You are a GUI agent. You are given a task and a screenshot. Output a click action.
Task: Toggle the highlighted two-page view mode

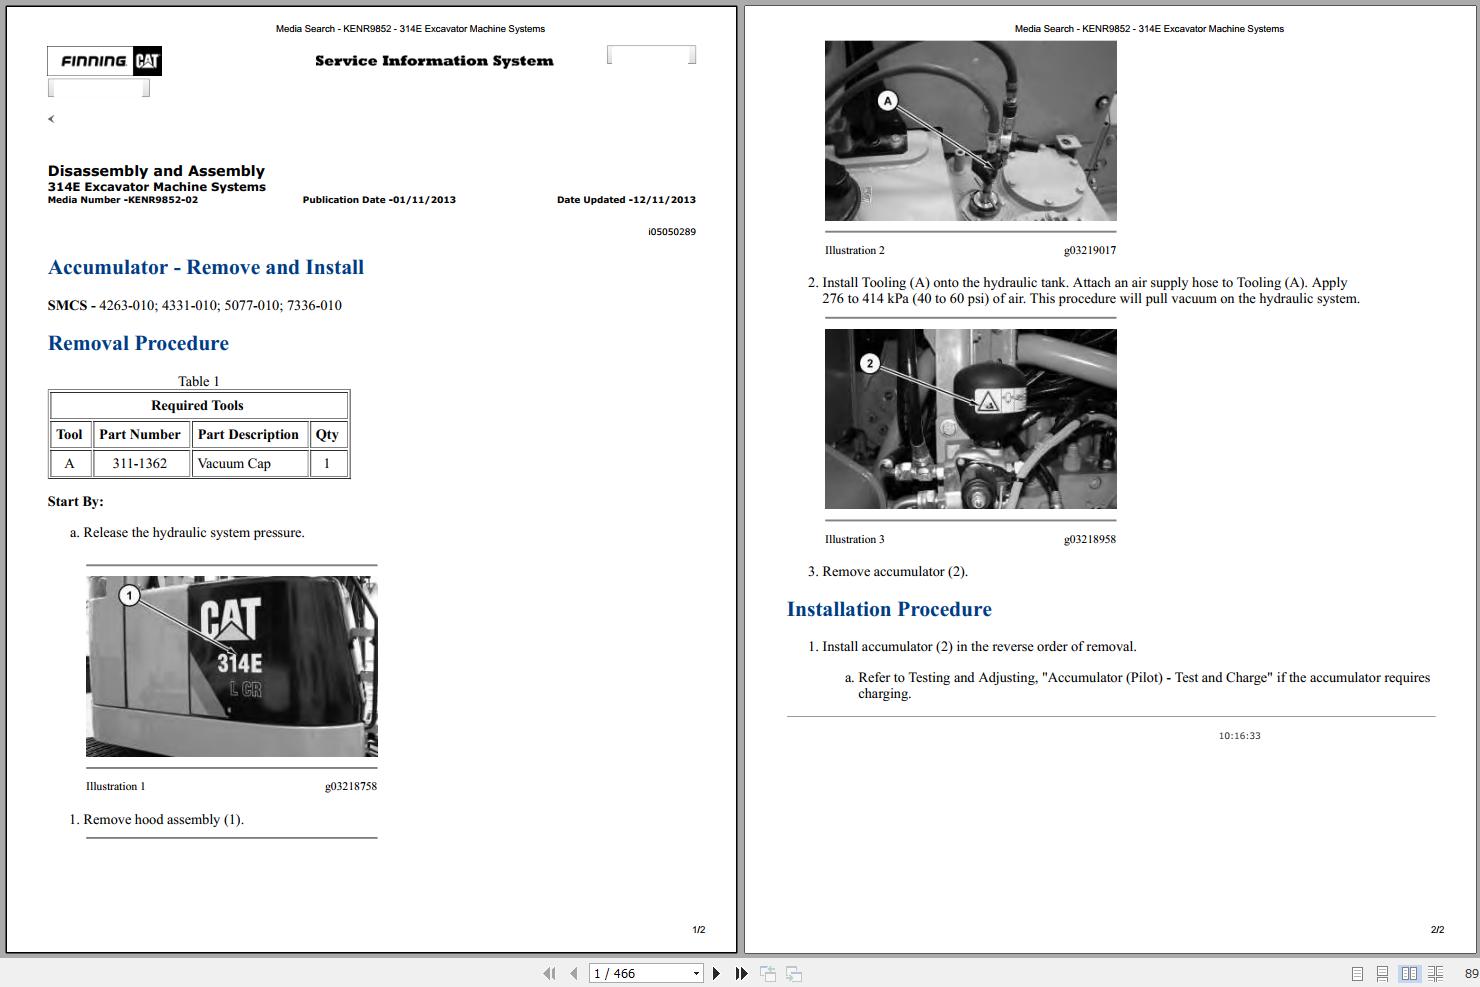coord(1410,973)
